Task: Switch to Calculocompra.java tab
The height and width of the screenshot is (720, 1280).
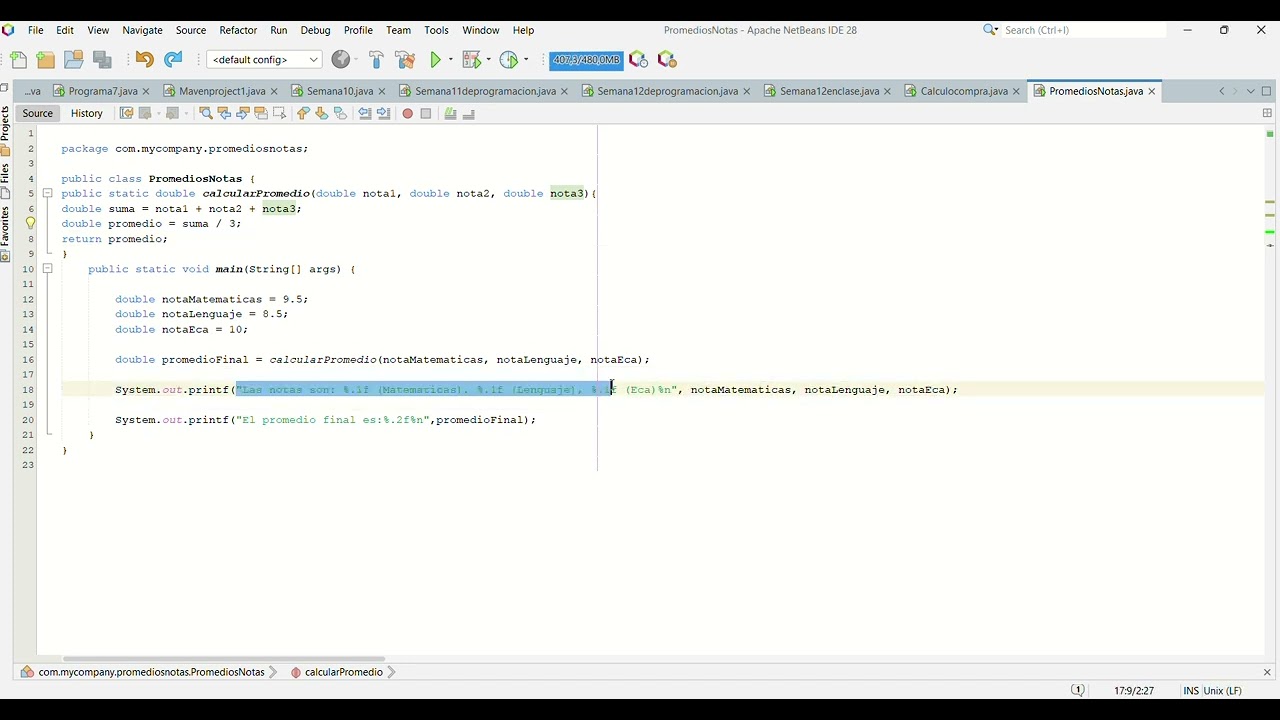Action: click(x=963, y=91)
